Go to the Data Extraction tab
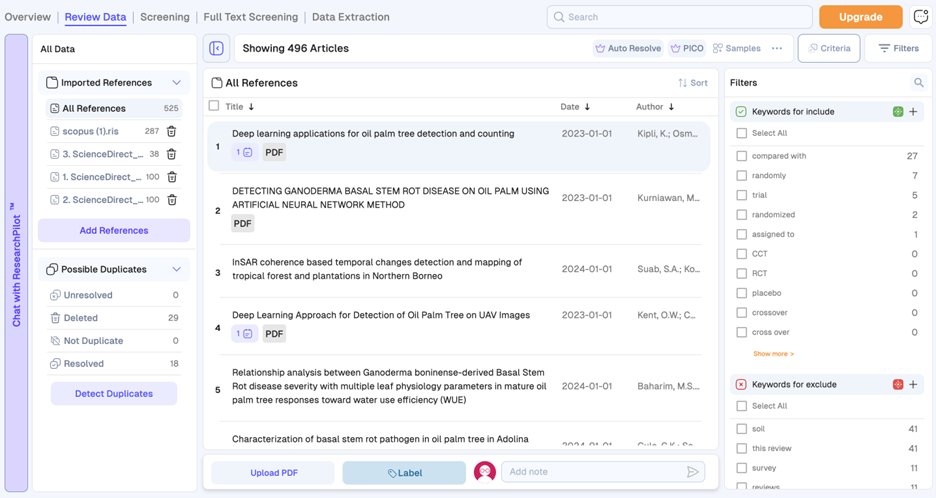936x498 pixels. 351,17
